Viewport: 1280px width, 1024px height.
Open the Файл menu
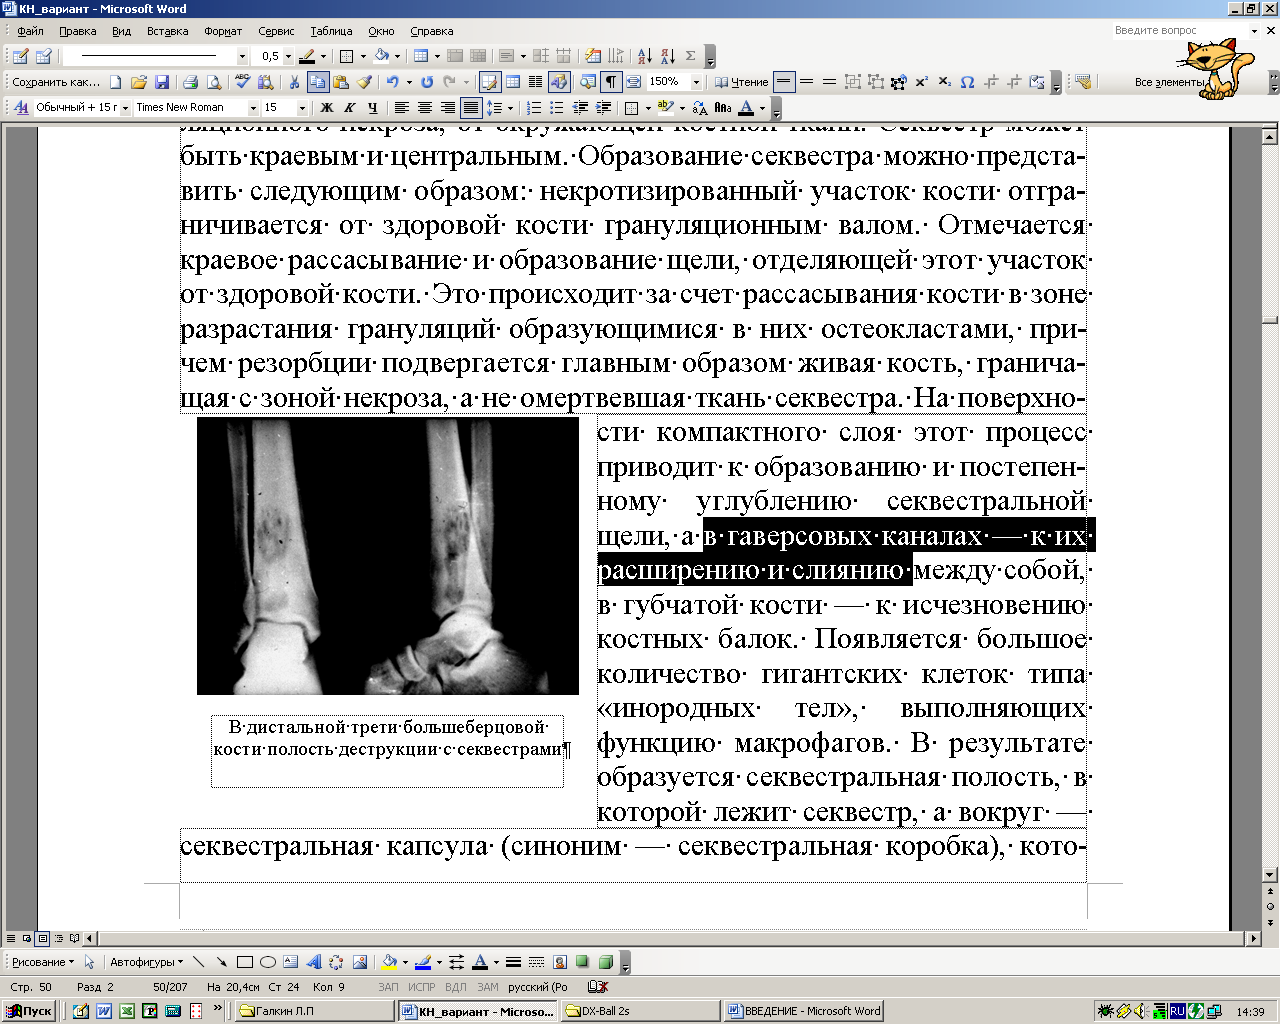point(30,31)
